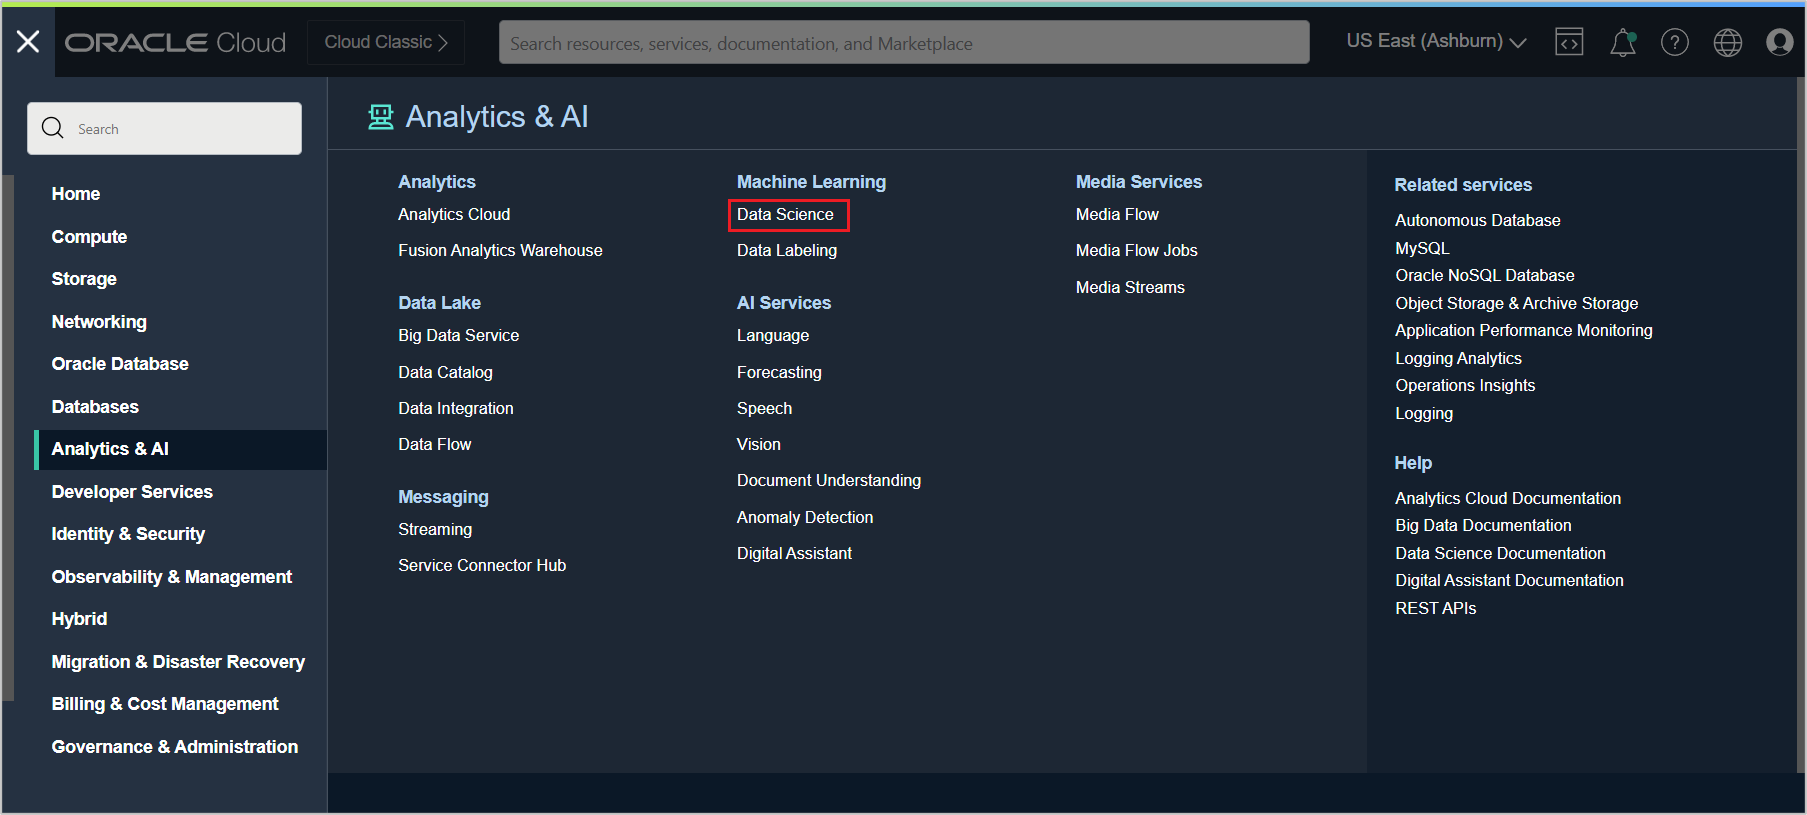Select Storage in the navigation menu

pyautogui.click(x=84, y=279)
